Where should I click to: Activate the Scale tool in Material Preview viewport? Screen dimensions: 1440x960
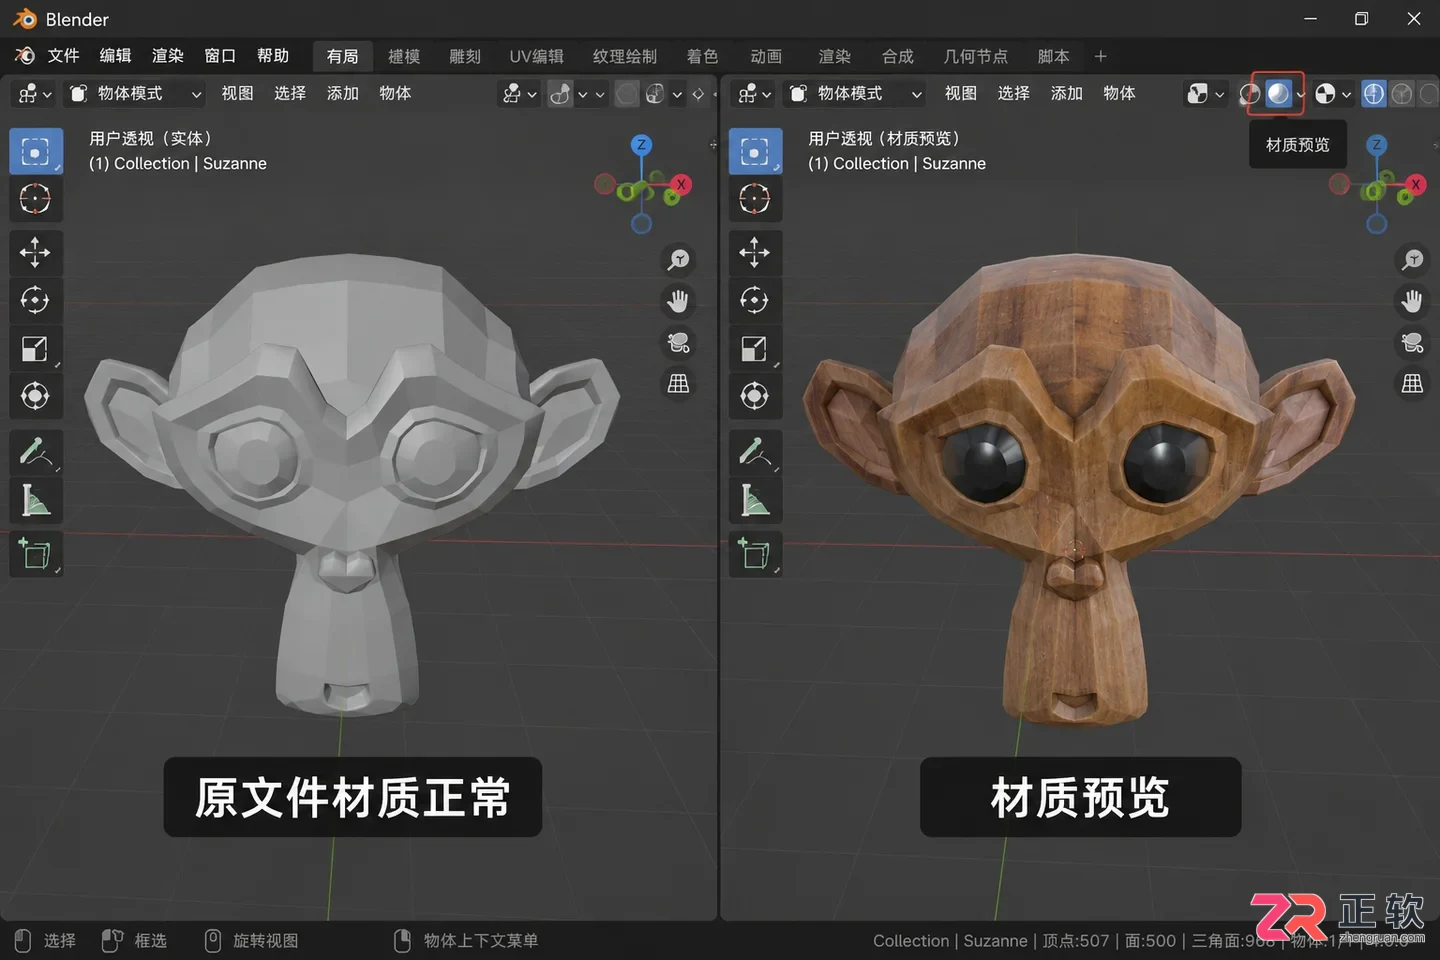[755, 348]
